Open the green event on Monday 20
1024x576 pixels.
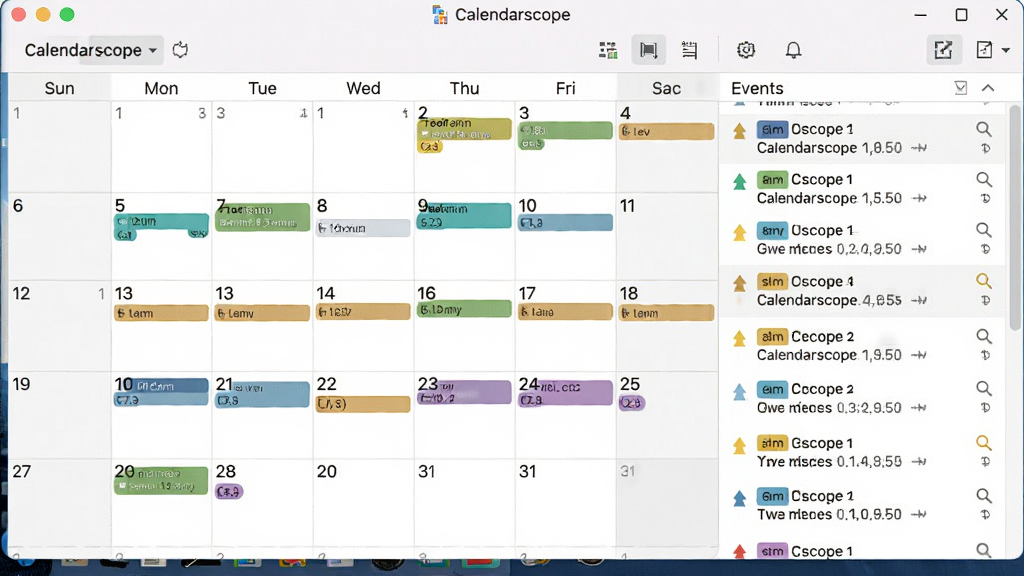(x=161, y=480)
